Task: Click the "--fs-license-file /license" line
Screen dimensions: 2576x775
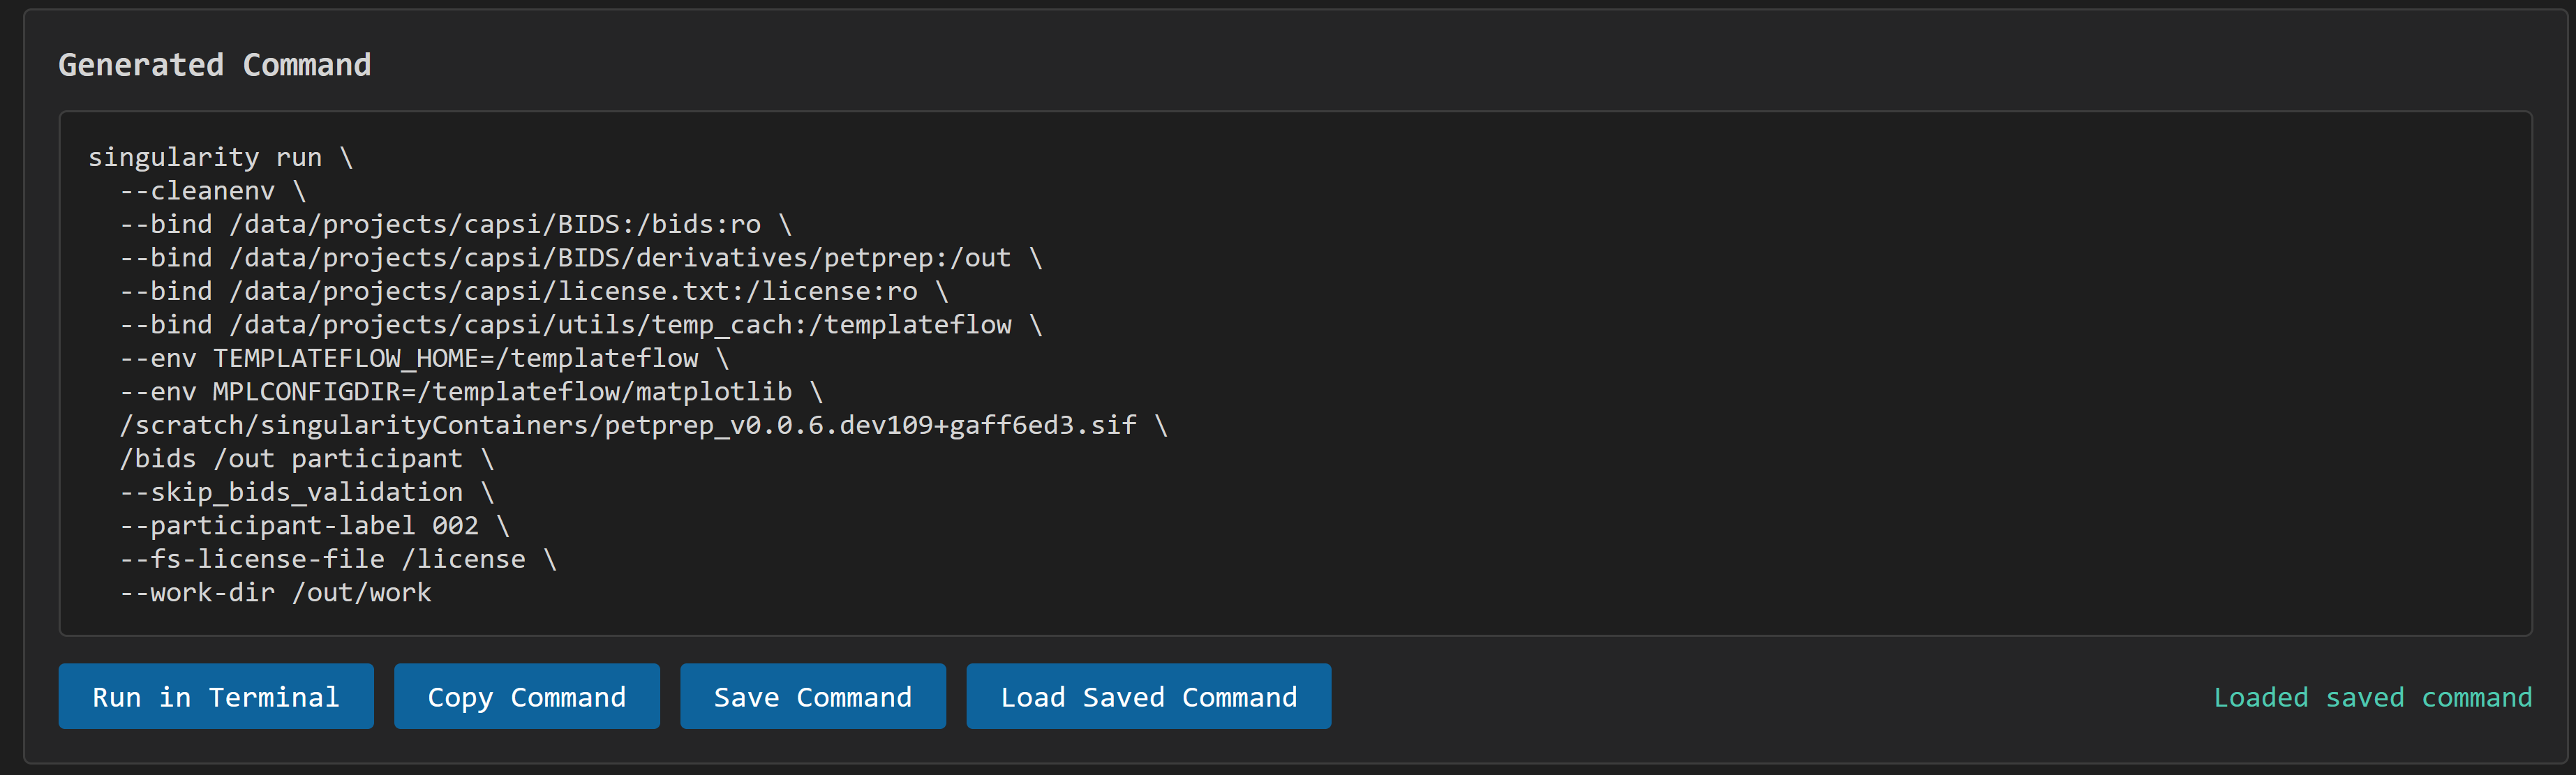Action: [338, 559]
